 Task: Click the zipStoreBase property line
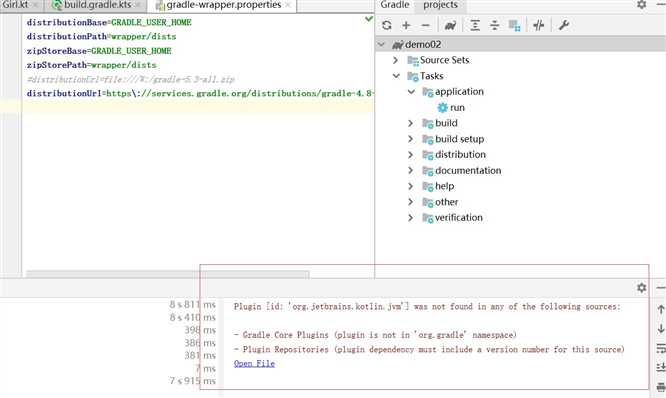click(99, 51)
